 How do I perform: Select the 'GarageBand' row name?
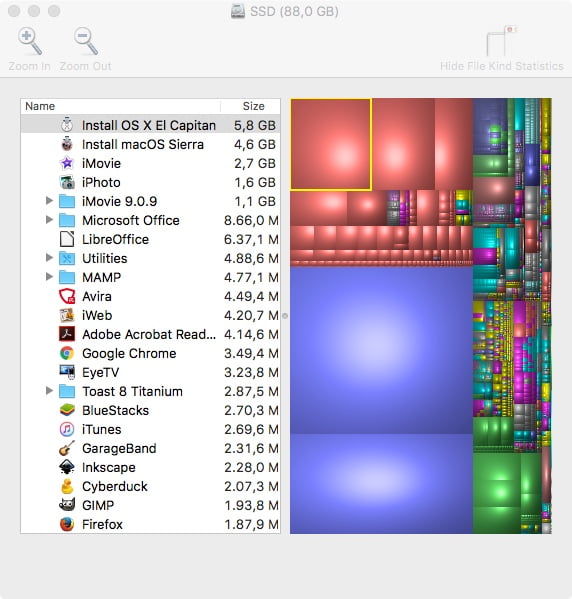click(x=119, y=448)
